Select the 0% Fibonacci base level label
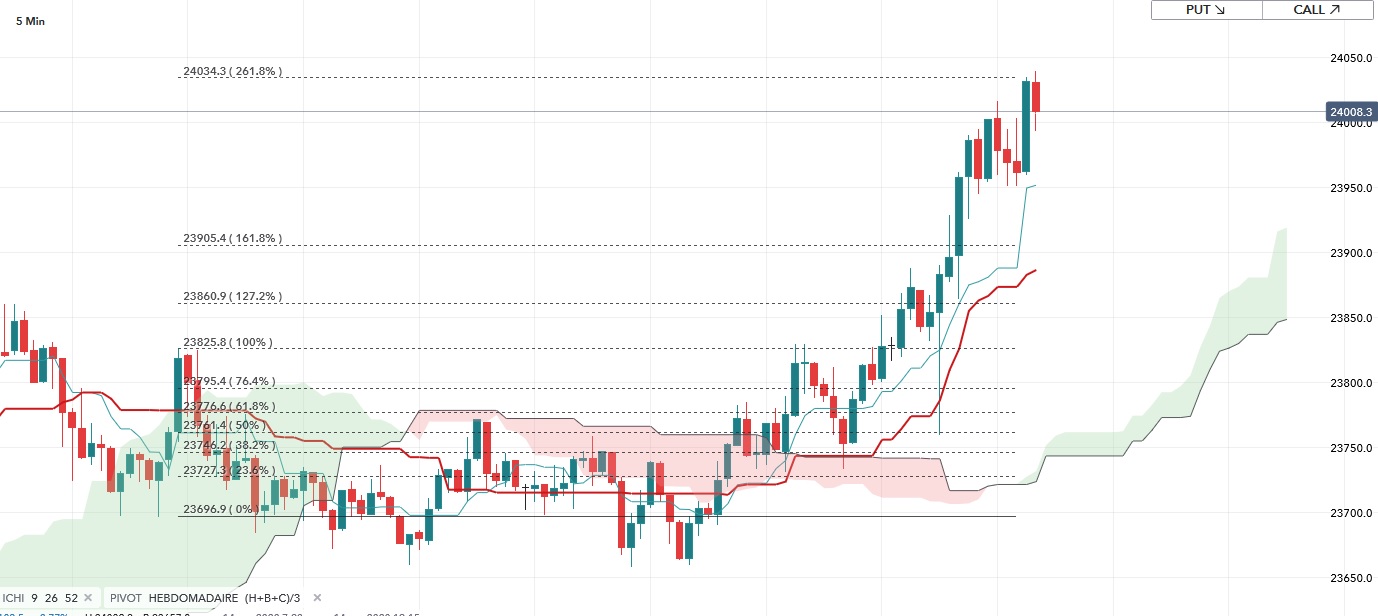The height and width of the screenshot is (616, 1378). point(221,510)
